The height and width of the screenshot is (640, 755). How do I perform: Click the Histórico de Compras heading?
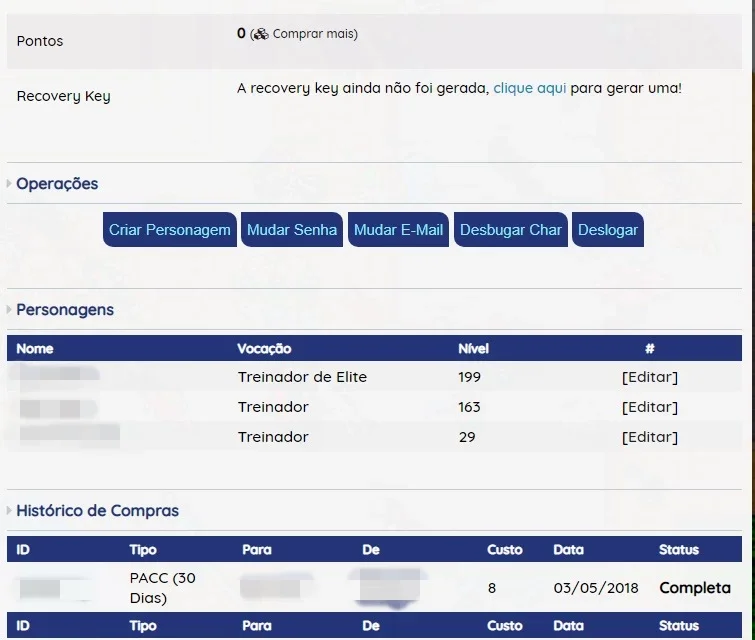click(x=97, y=510)
